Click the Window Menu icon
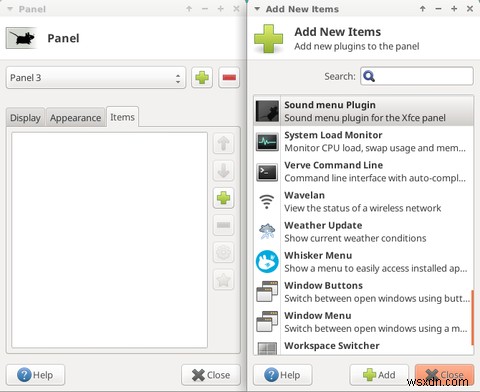 tap(267, 322)
